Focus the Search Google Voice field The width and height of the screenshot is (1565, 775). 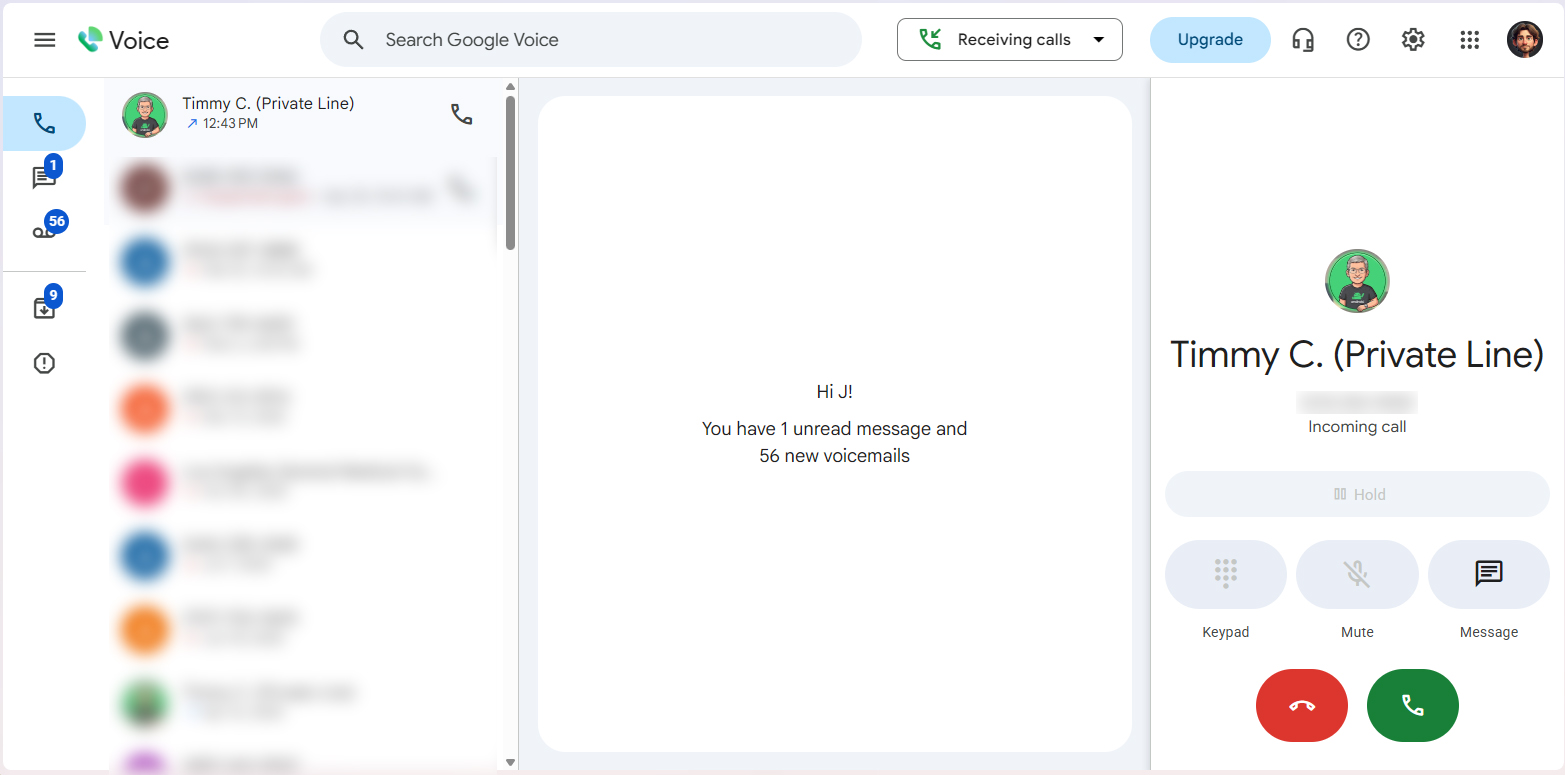point(591,40)
